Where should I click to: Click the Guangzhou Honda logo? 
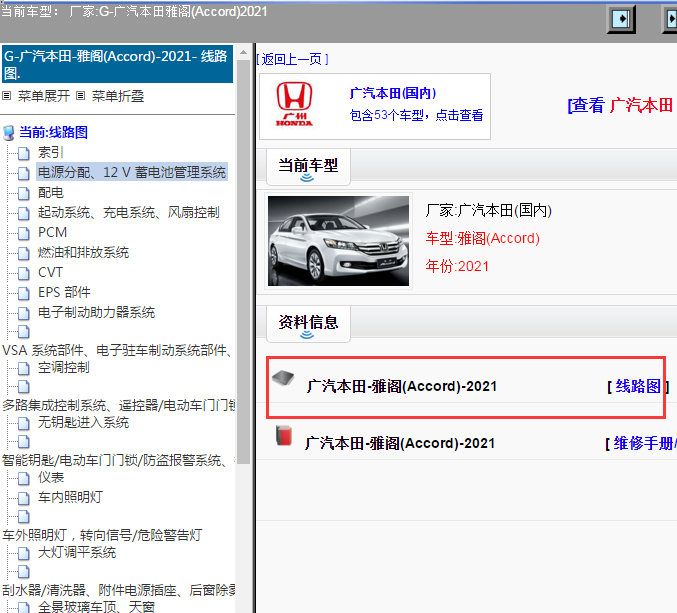pos(294,104)
